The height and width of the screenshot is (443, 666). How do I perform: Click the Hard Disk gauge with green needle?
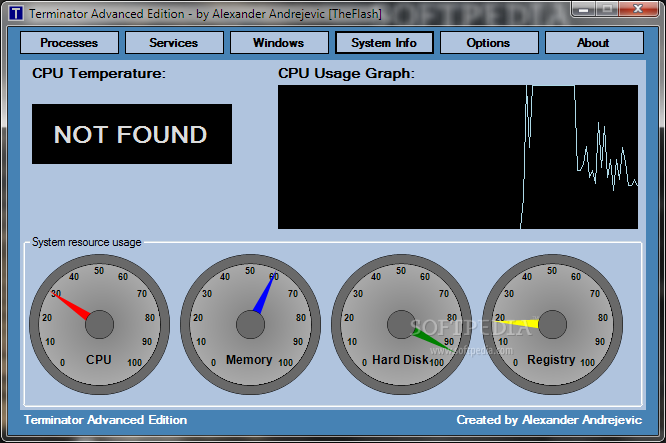click(x=401, y=324)
